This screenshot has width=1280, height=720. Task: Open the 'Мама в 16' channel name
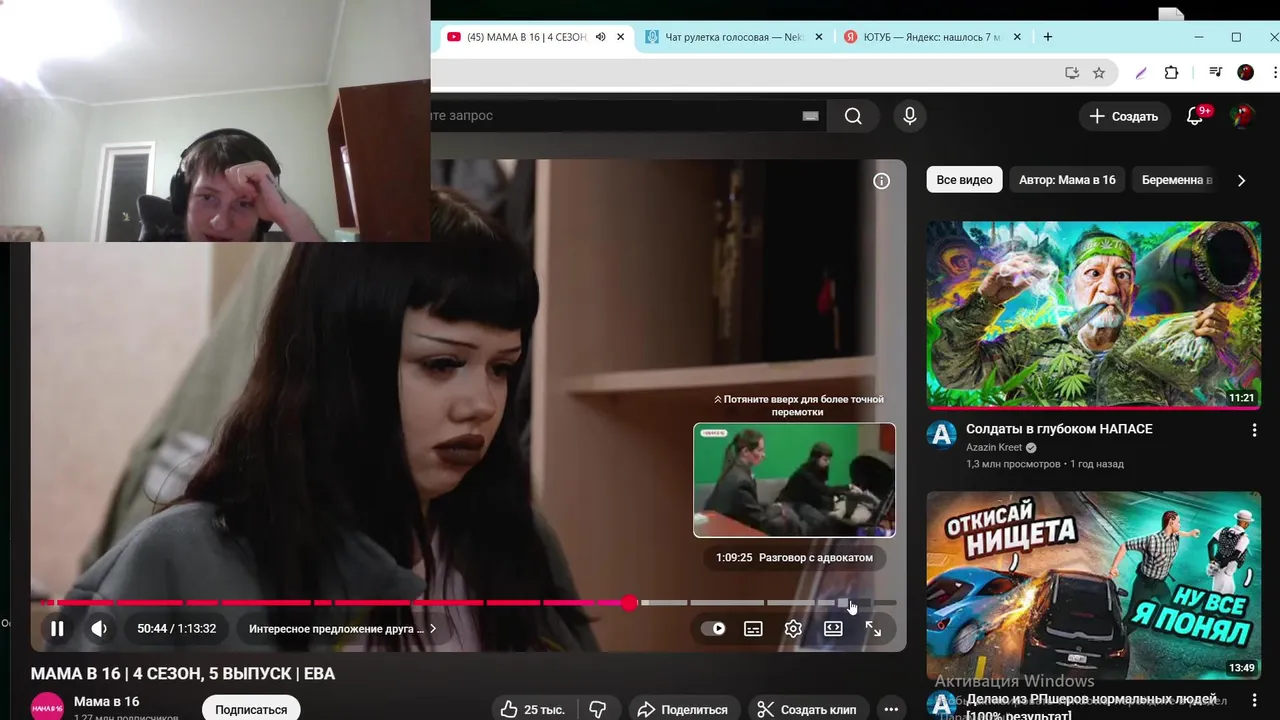(106, 701)
